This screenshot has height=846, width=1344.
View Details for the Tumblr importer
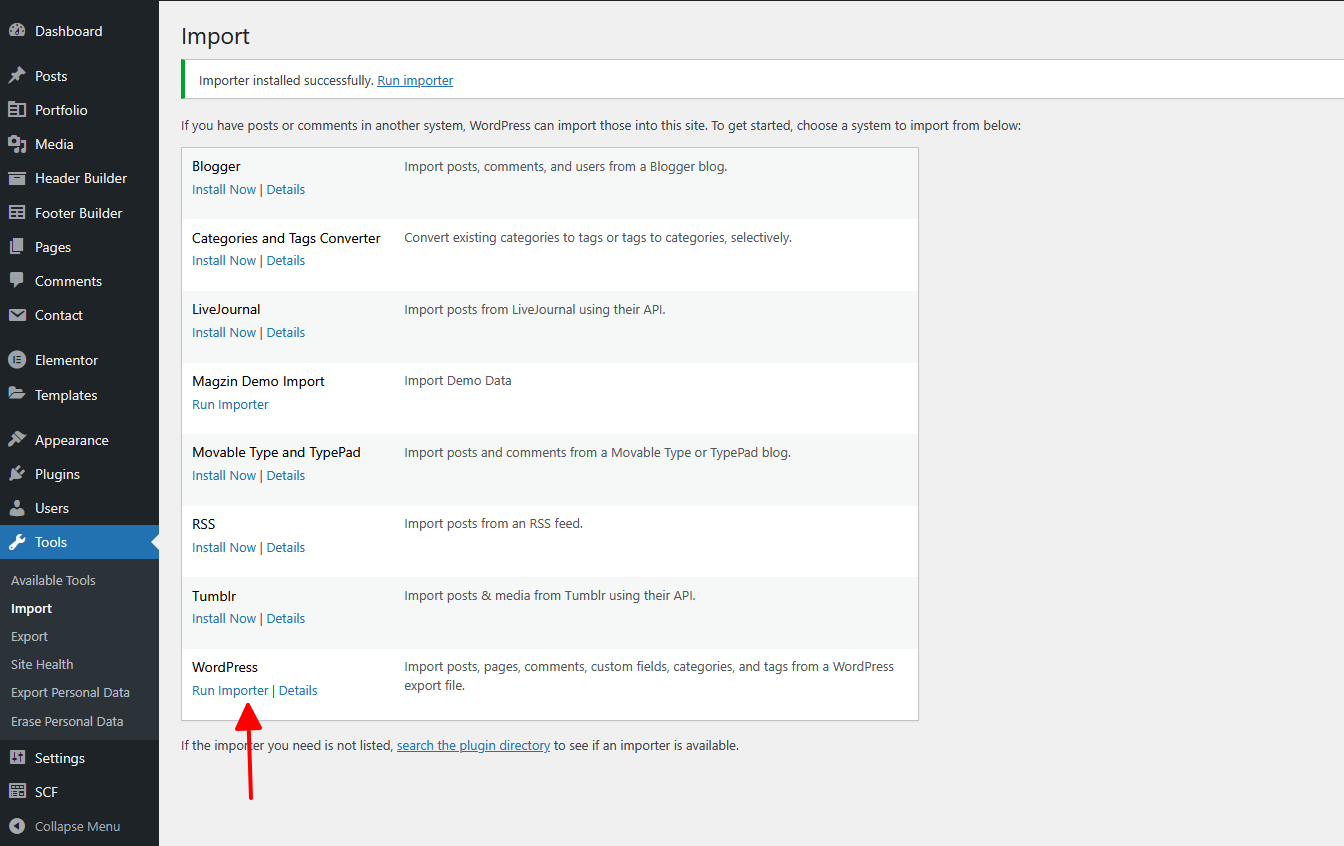[285, 618]
